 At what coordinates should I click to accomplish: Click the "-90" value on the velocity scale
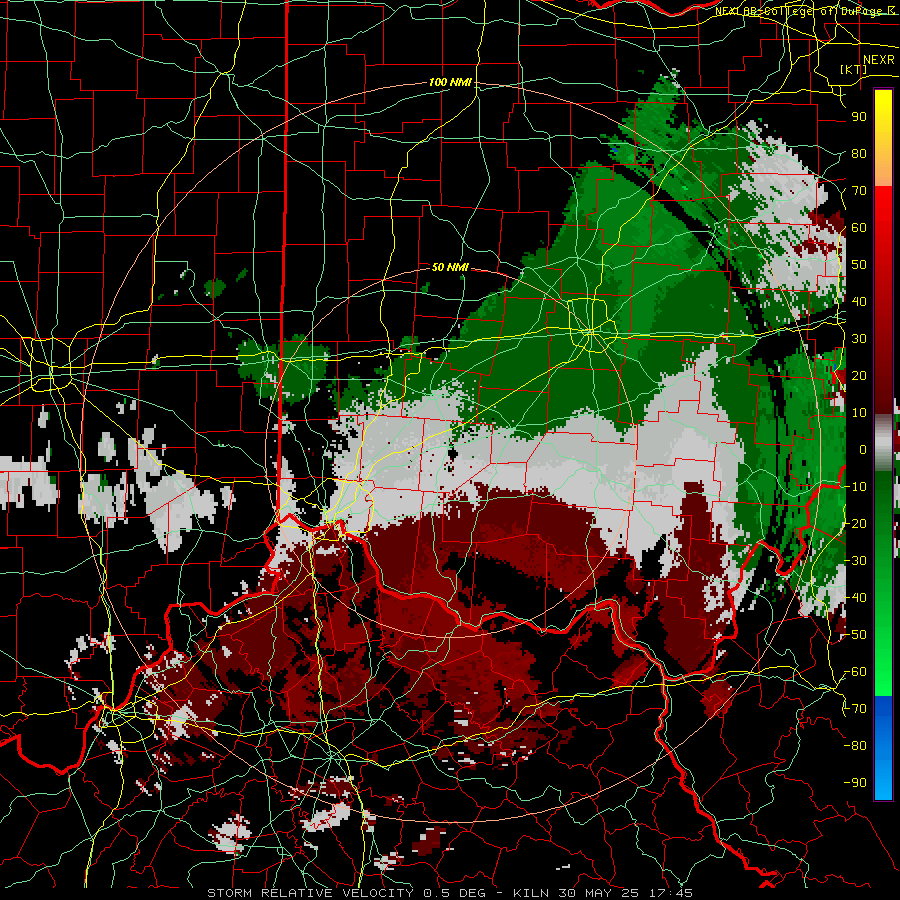click(855, 783)
